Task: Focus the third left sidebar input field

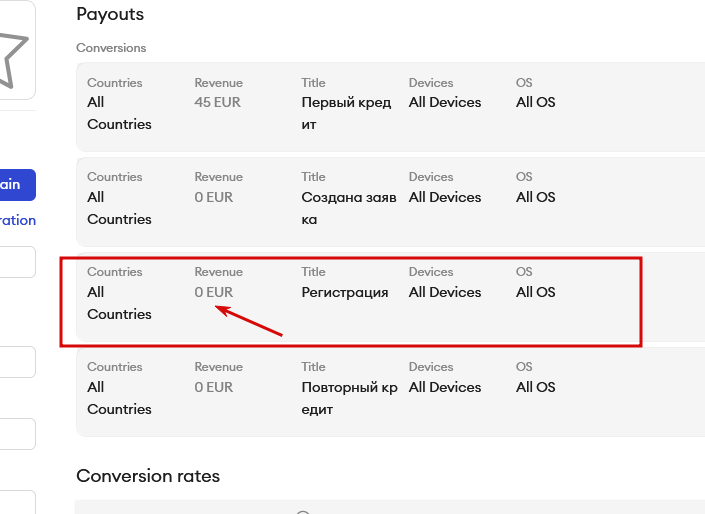Action: point(17,434)
